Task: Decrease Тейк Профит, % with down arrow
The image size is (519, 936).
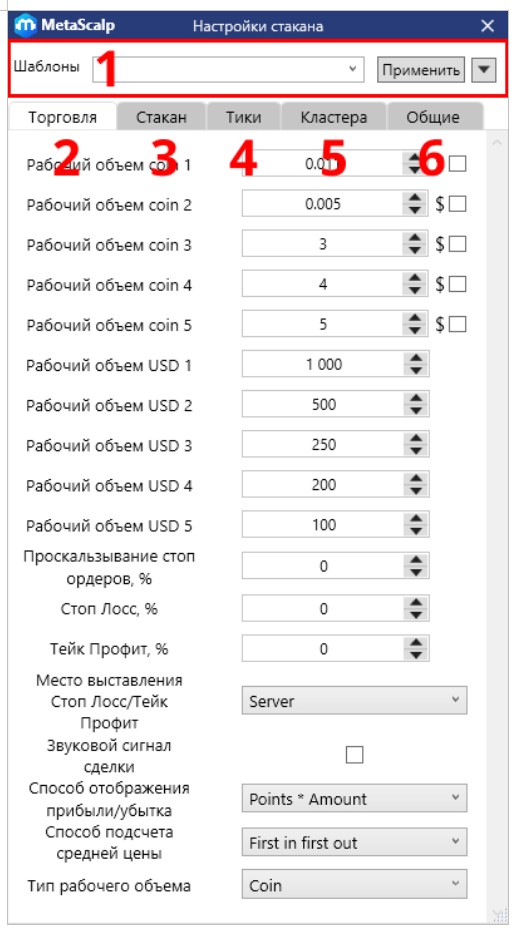Action: click(416, 654)
